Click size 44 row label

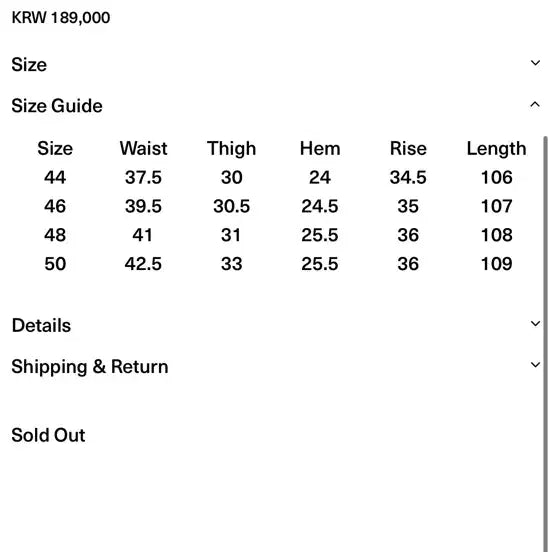click(x=55, y=177)
